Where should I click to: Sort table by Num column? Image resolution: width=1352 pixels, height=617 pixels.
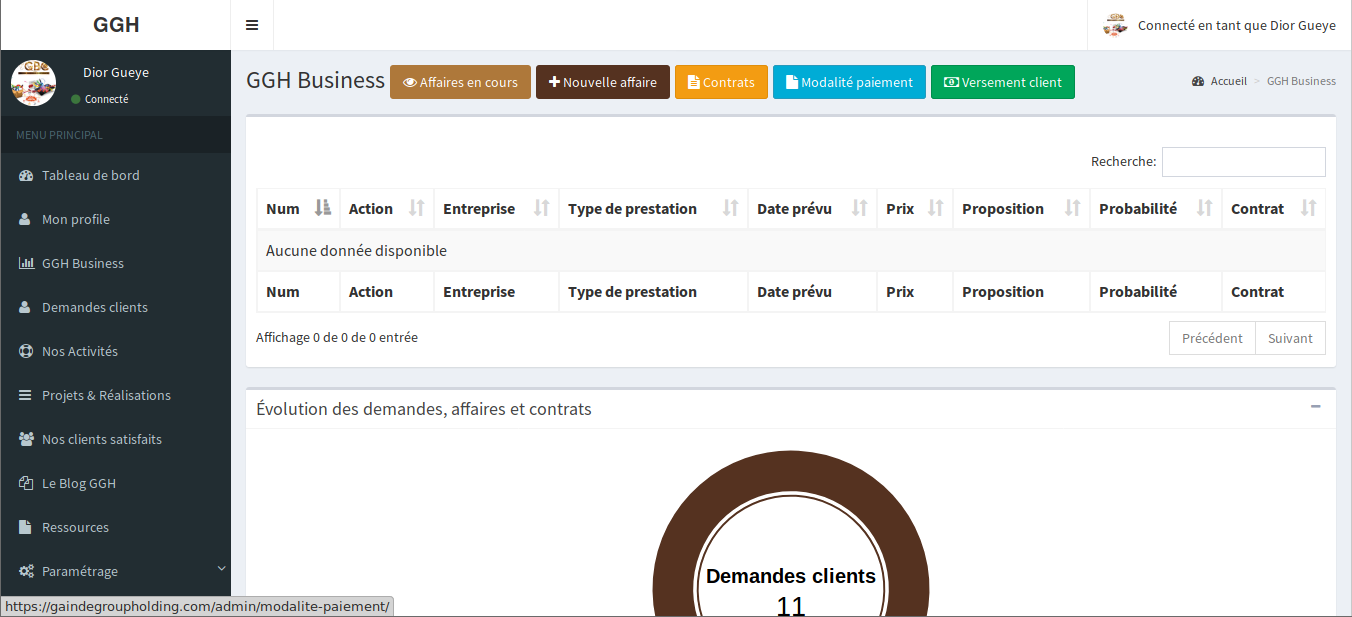(298, 208)
